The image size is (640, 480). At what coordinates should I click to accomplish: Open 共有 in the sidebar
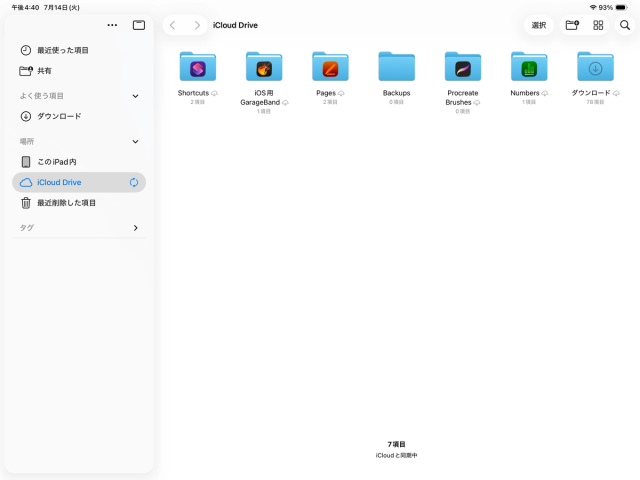click(79, 71)
